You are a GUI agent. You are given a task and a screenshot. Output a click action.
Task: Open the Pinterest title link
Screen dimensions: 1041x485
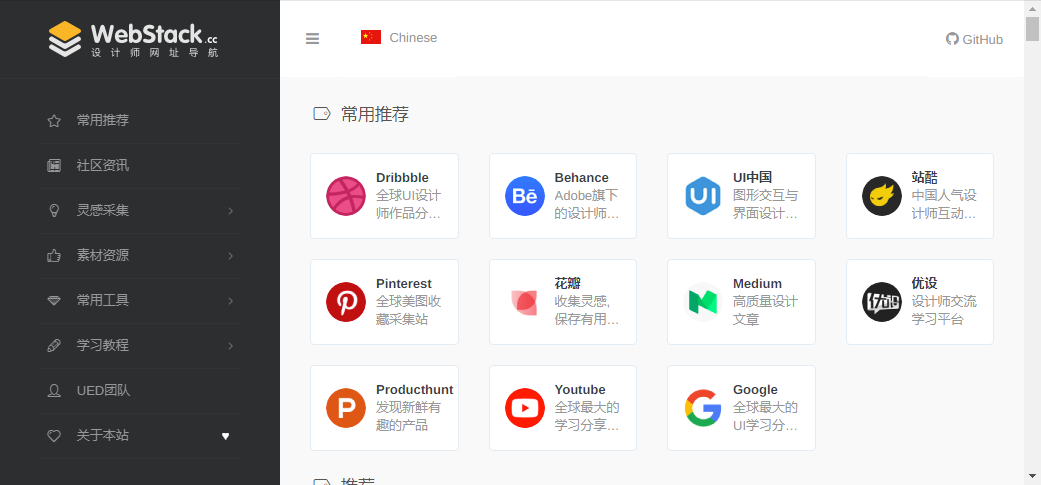coord(404,284)
